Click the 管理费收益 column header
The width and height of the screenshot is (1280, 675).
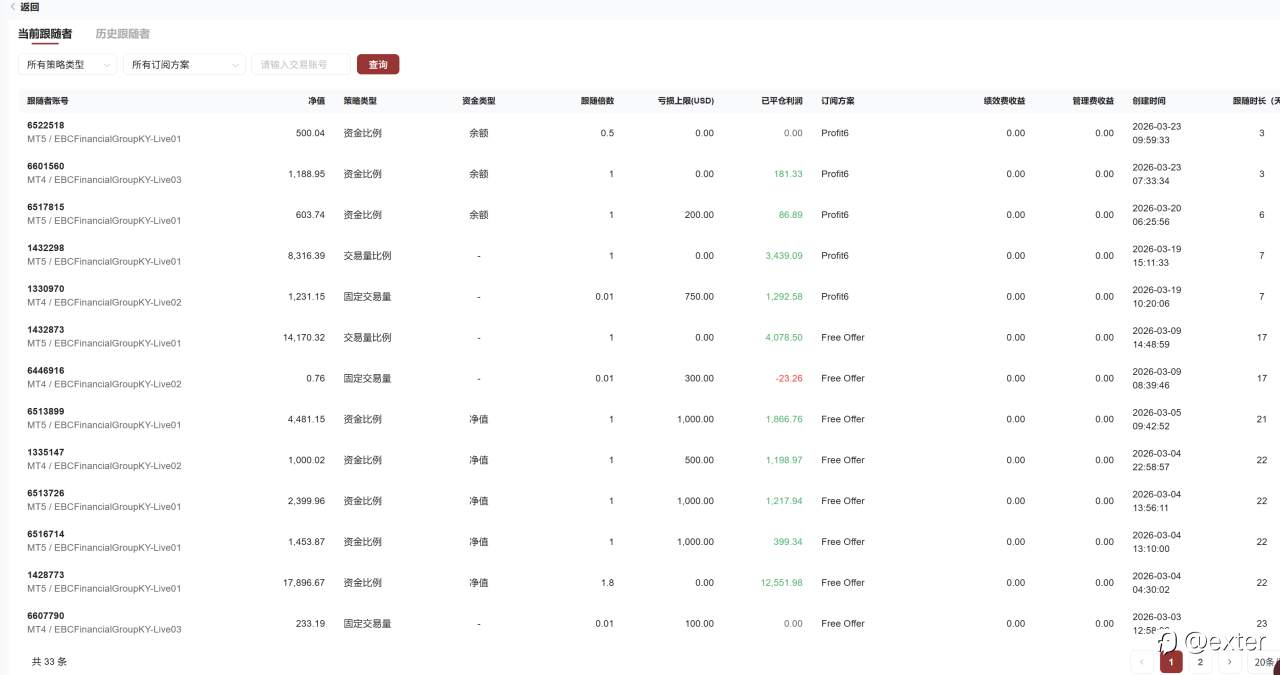pyautogui.click(x=1093, y=101)
